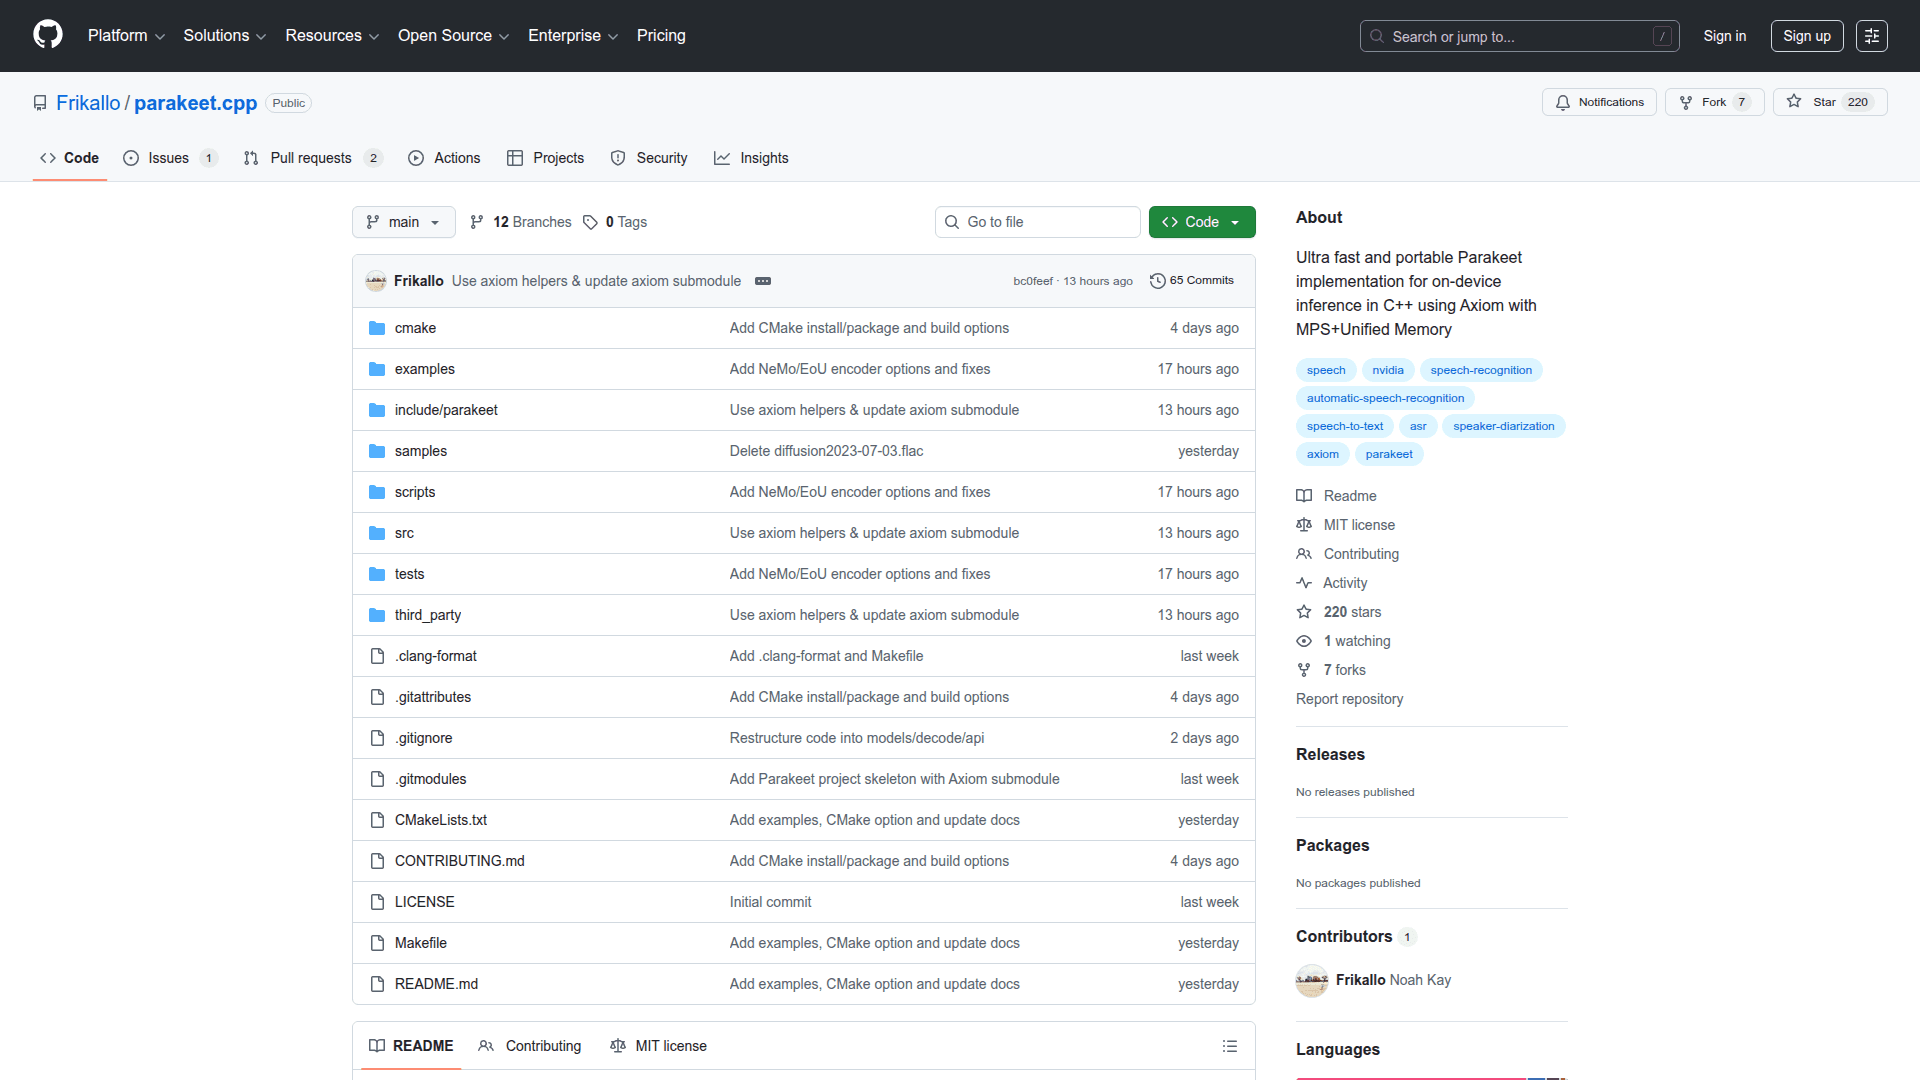Open the main branch dropdown
1920x1080 pixels.
click(x=403, y=222)
